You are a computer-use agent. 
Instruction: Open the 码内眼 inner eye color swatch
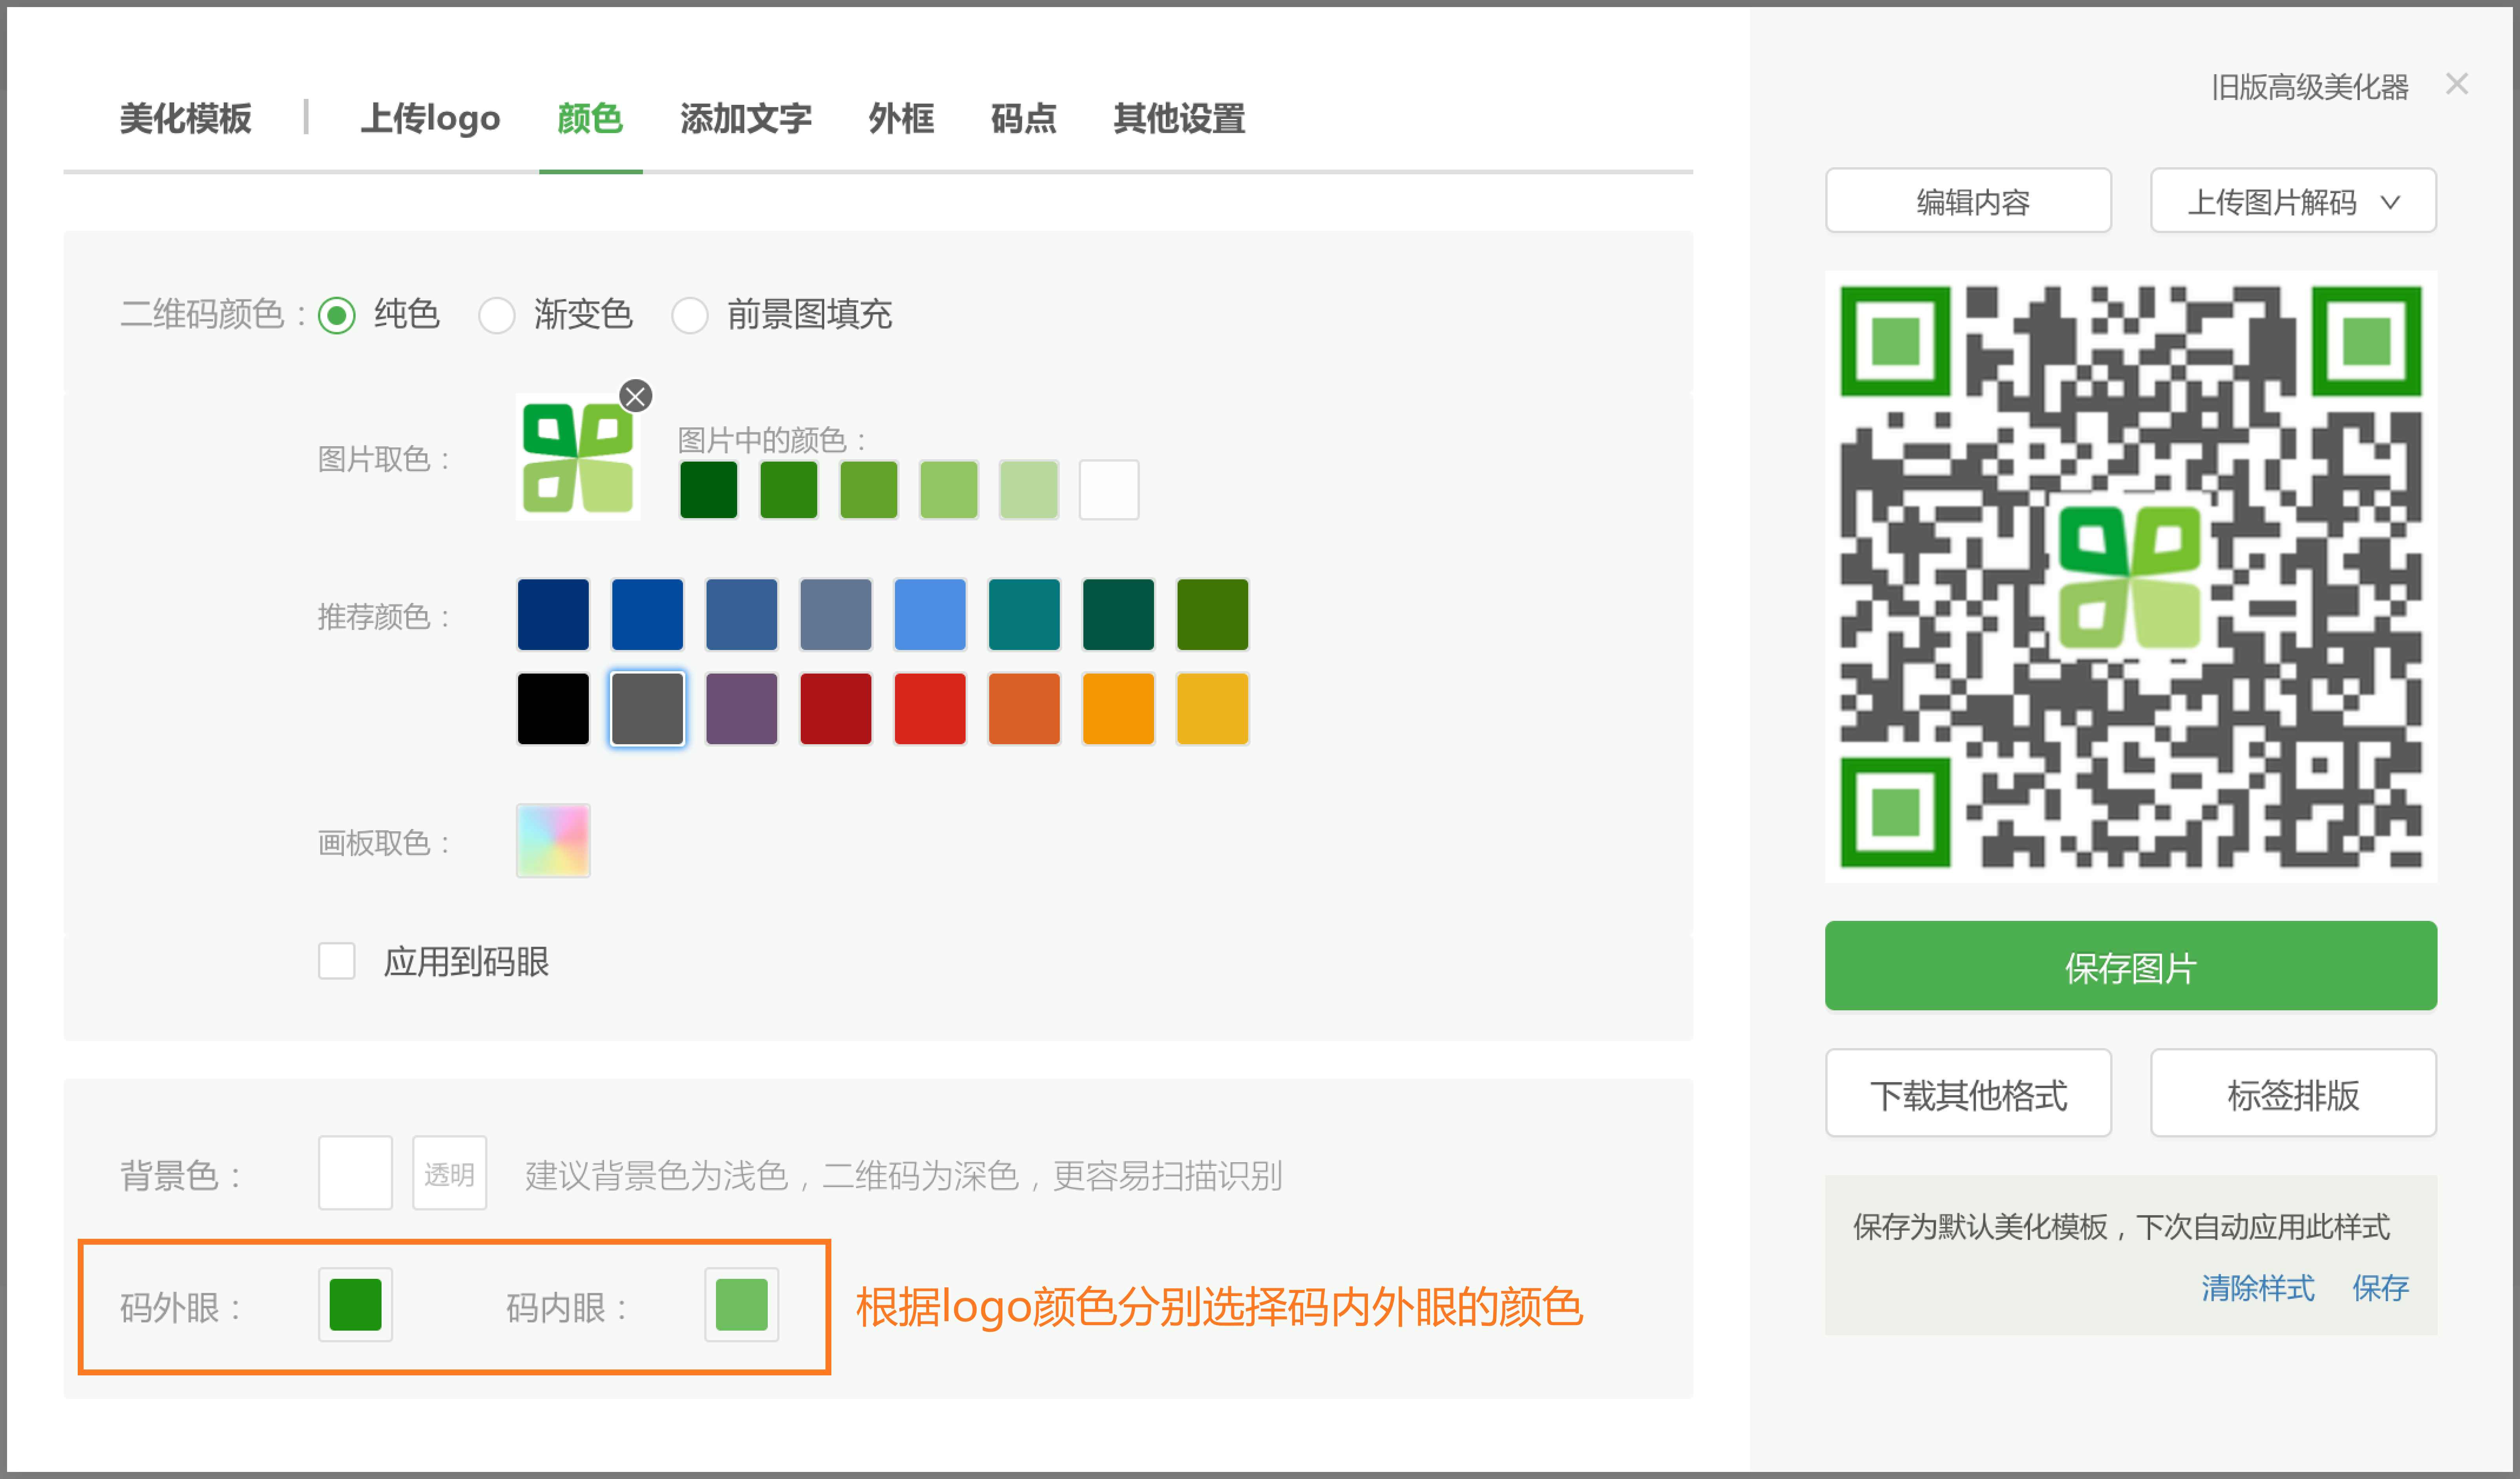(741, 1305)
